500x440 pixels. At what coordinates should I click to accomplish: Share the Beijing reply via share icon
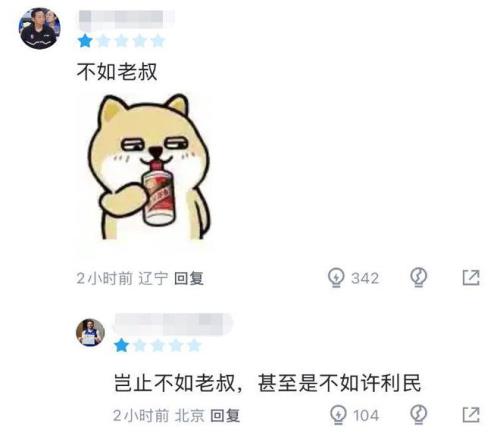pos(471,415)
